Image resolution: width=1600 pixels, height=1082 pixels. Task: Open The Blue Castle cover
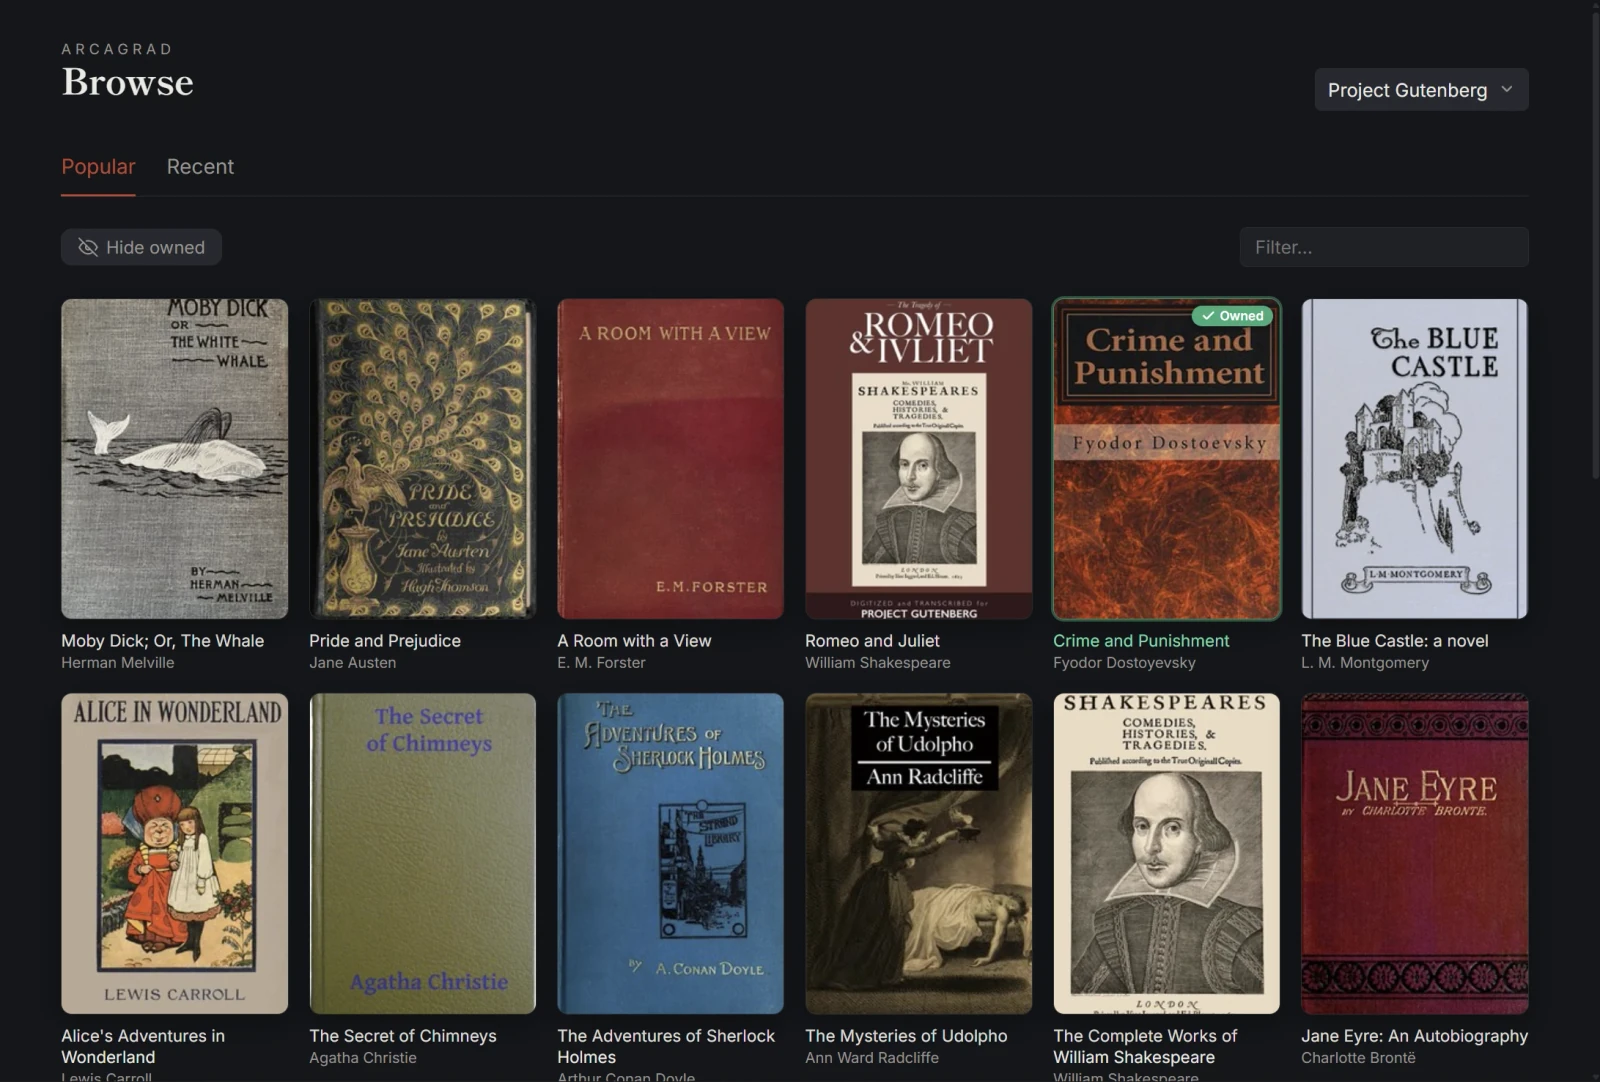point(1414,459)
